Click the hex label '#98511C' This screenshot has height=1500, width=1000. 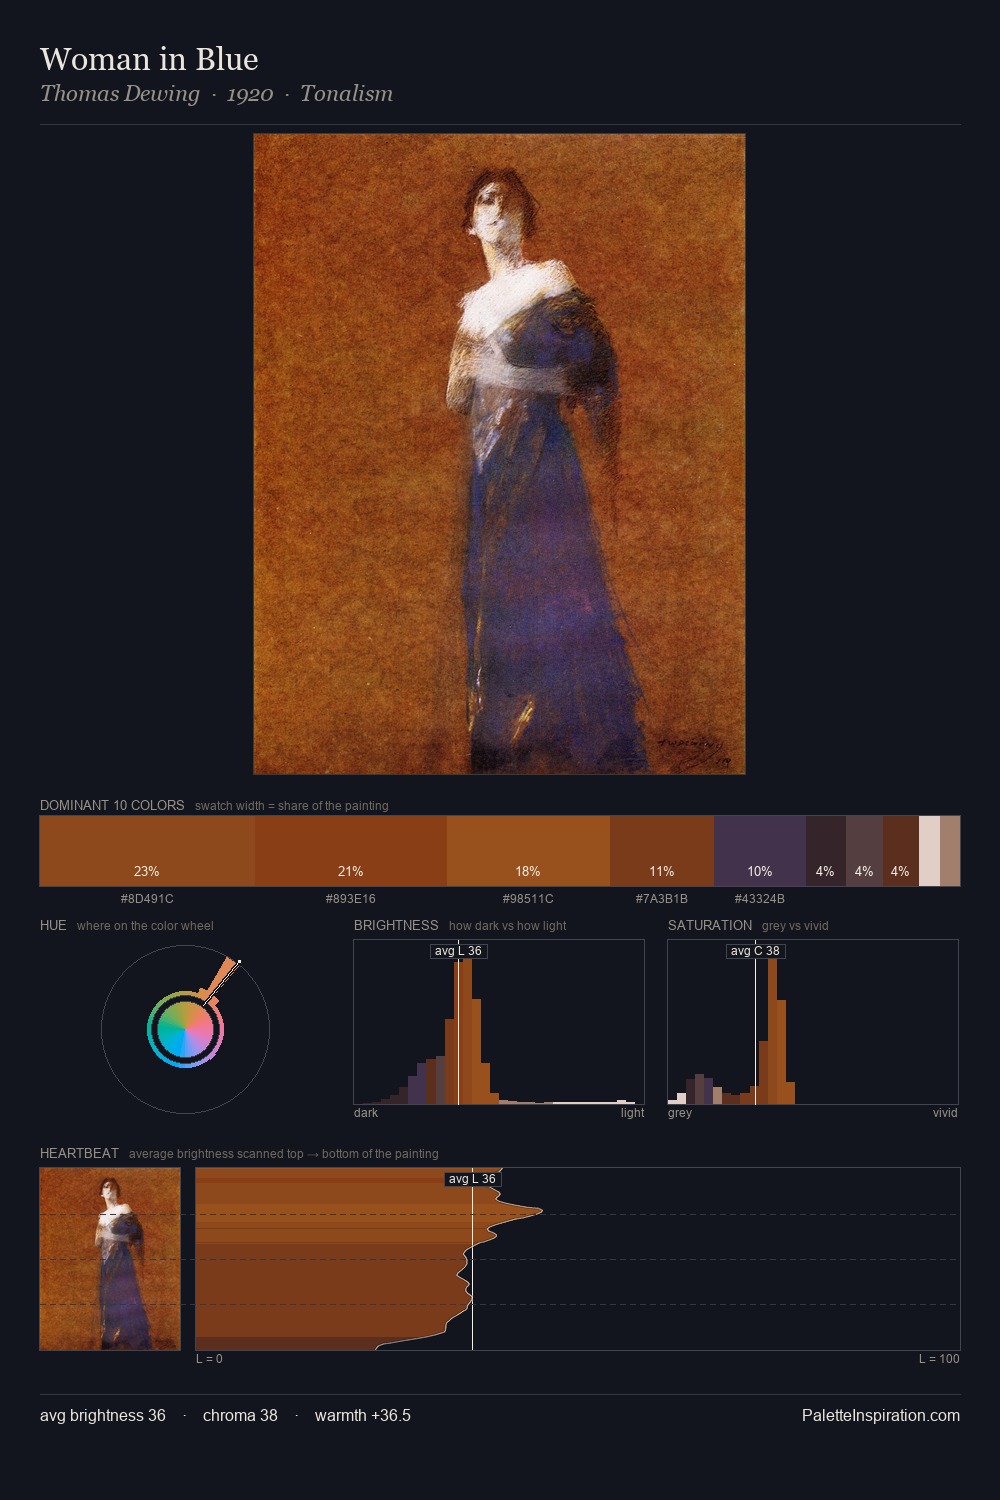pos(528,899)
